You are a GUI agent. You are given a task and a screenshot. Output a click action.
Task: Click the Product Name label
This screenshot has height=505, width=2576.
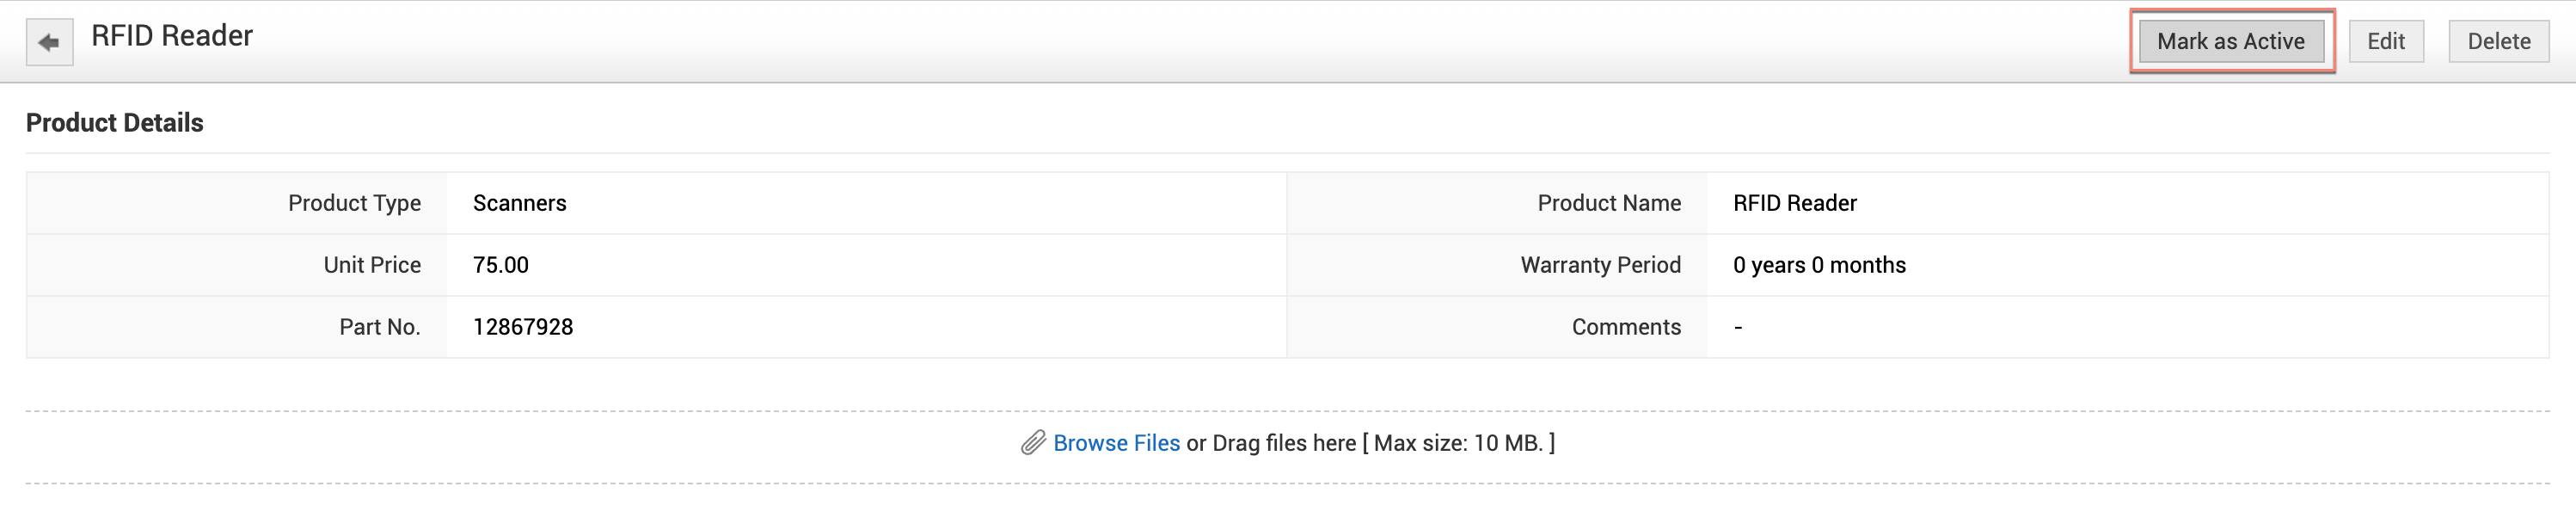tap(1609, 203)
